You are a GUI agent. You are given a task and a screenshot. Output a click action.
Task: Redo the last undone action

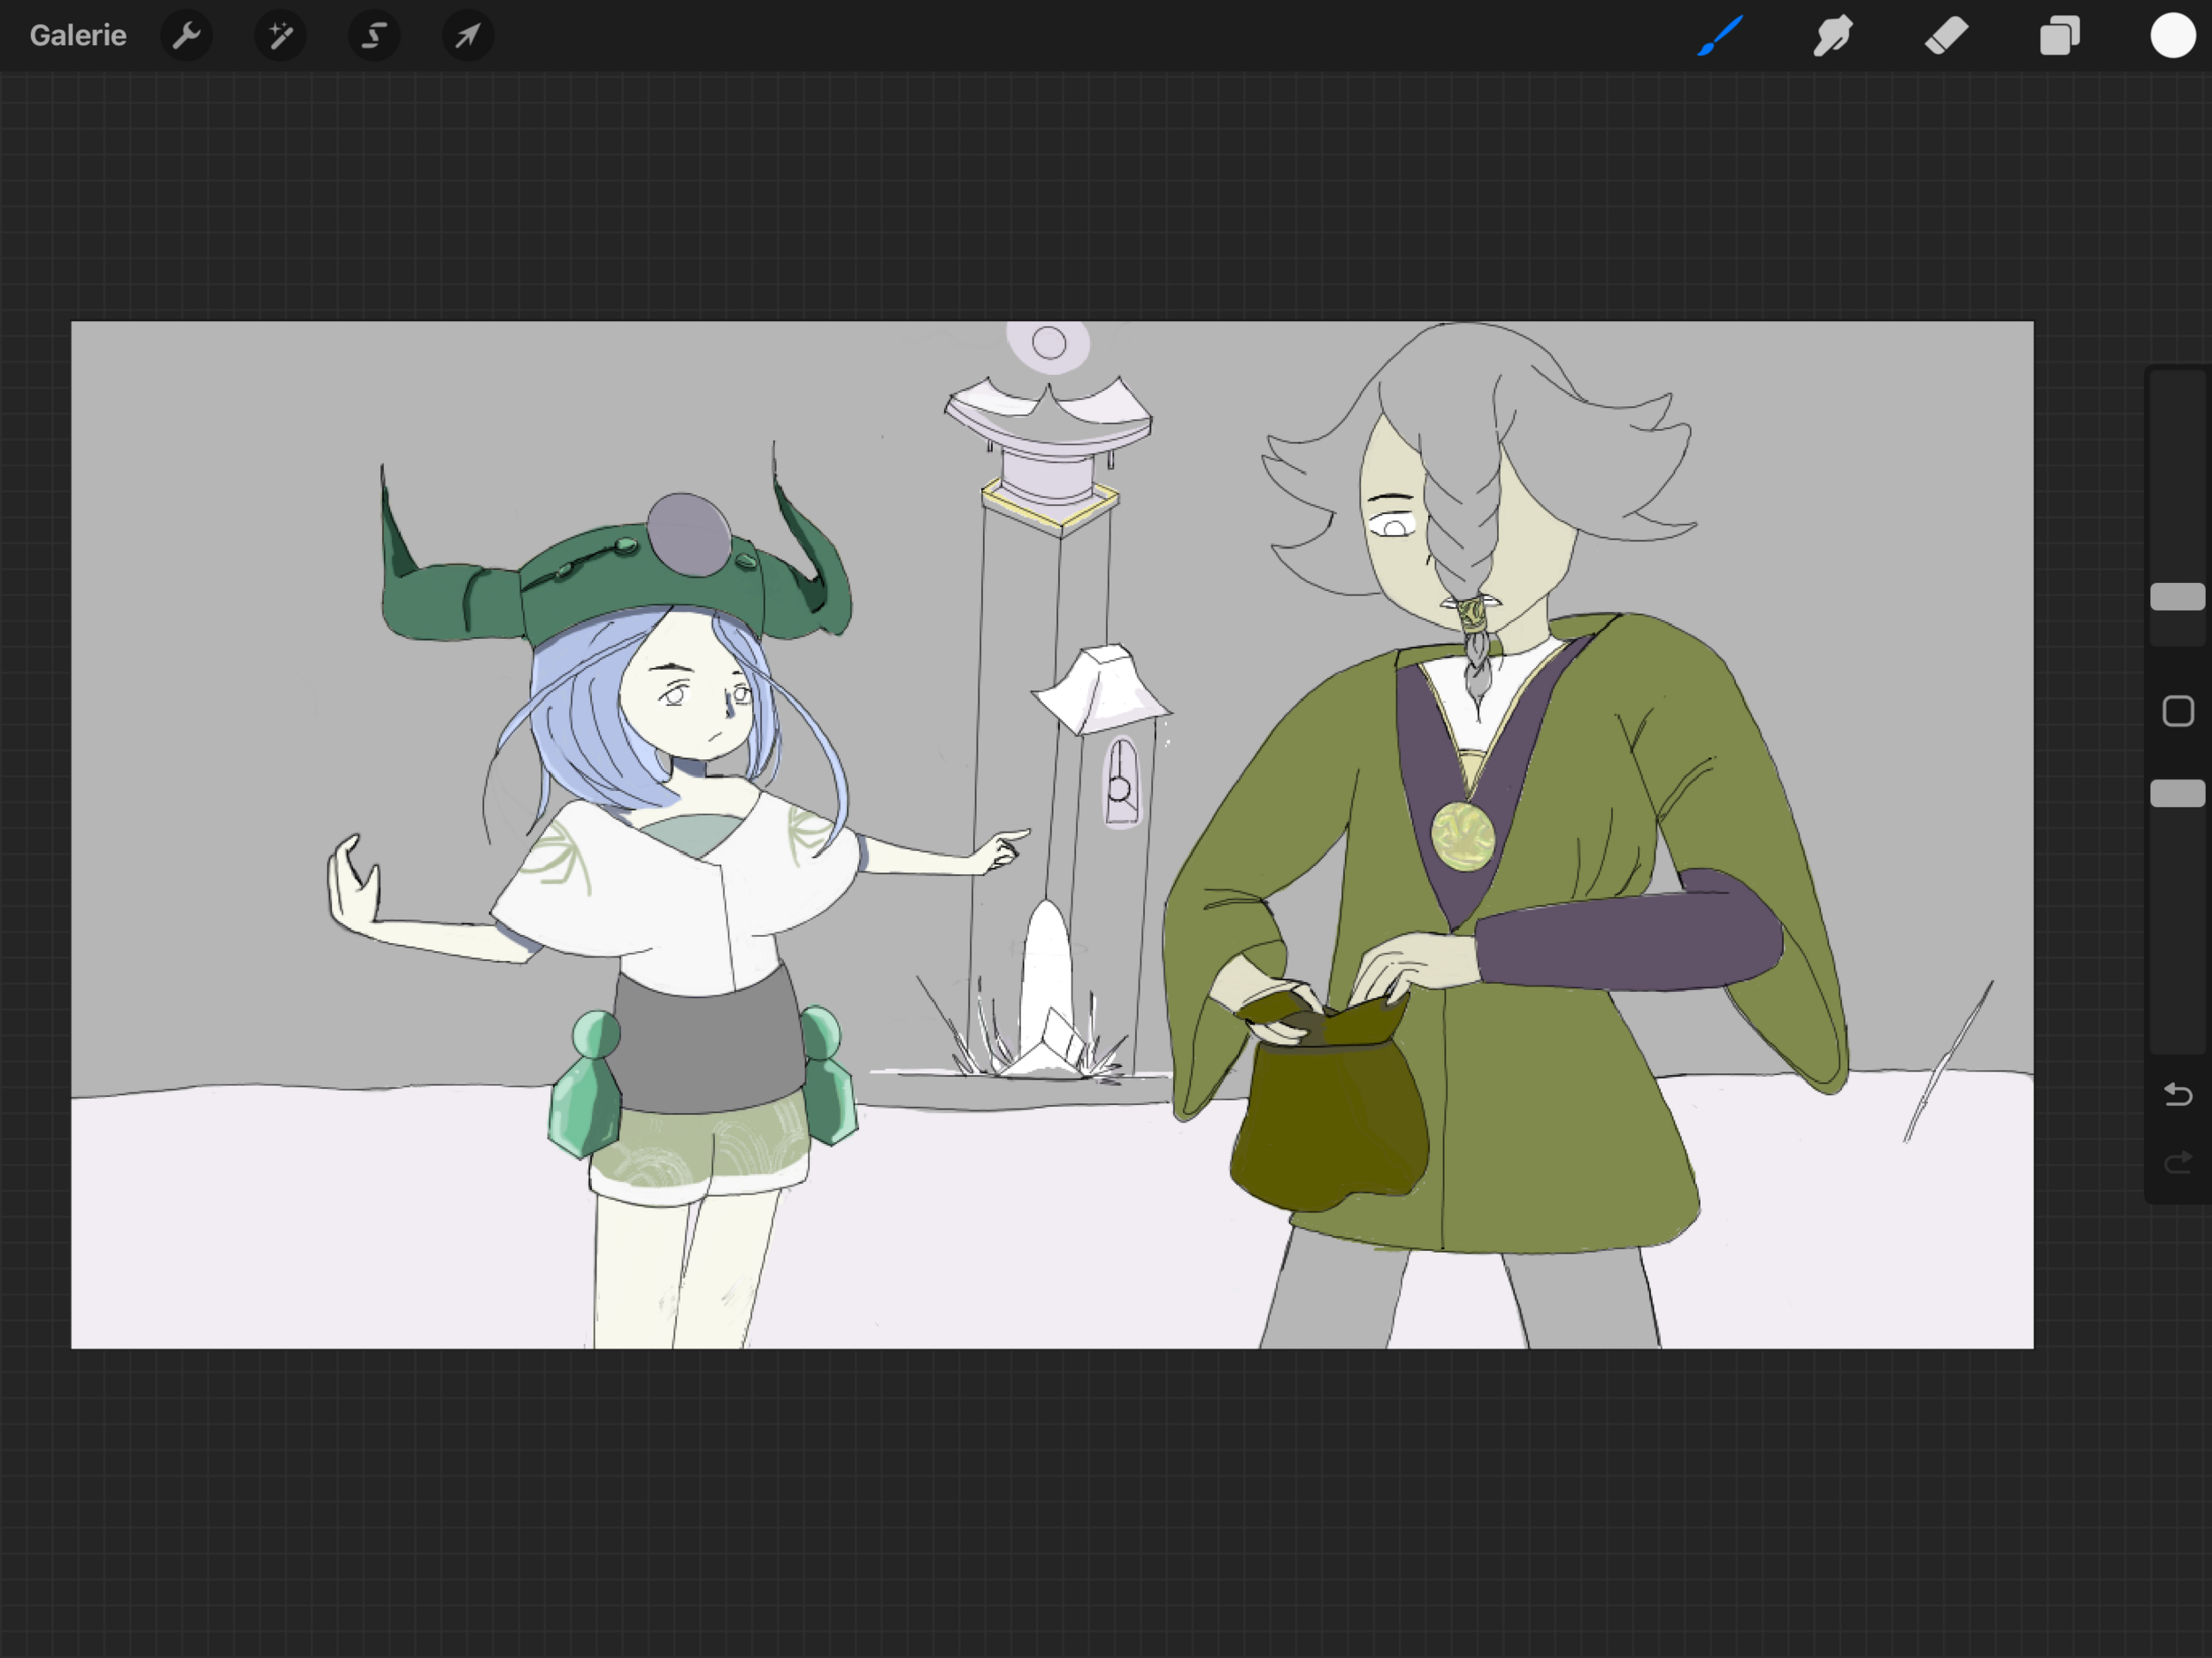coord(2177,1162)
